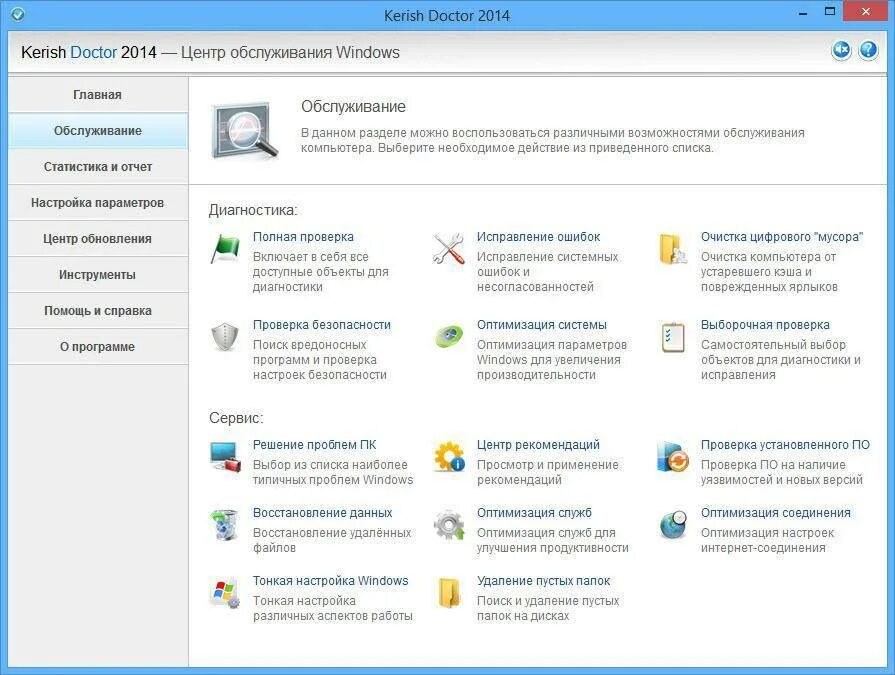Open the Главная sidebar tab

98,95
